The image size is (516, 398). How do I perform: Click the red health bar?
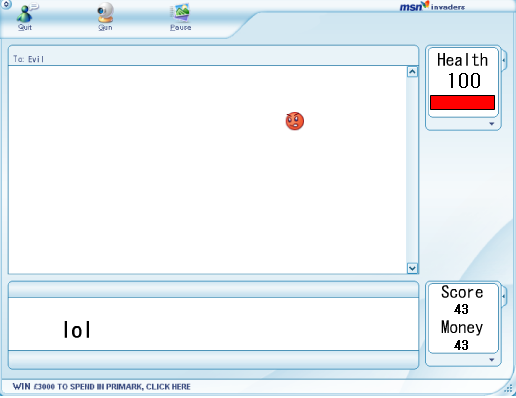coord(462,102)
